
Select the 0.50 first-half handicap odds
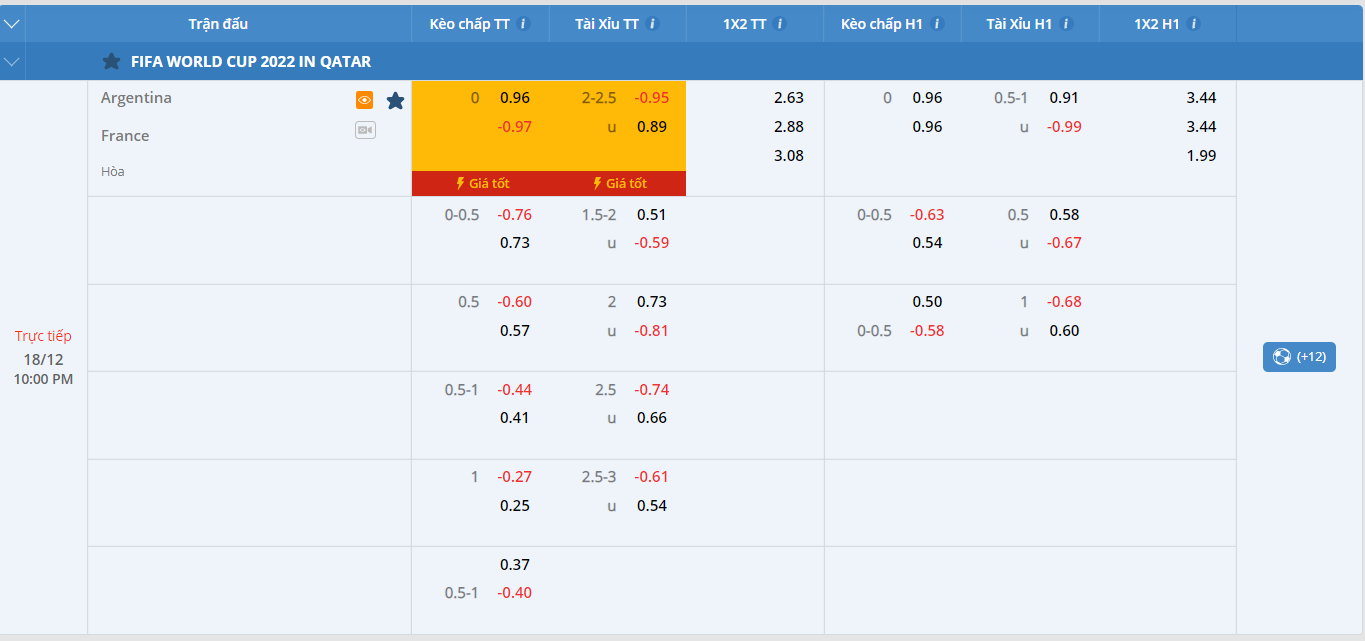927,302
